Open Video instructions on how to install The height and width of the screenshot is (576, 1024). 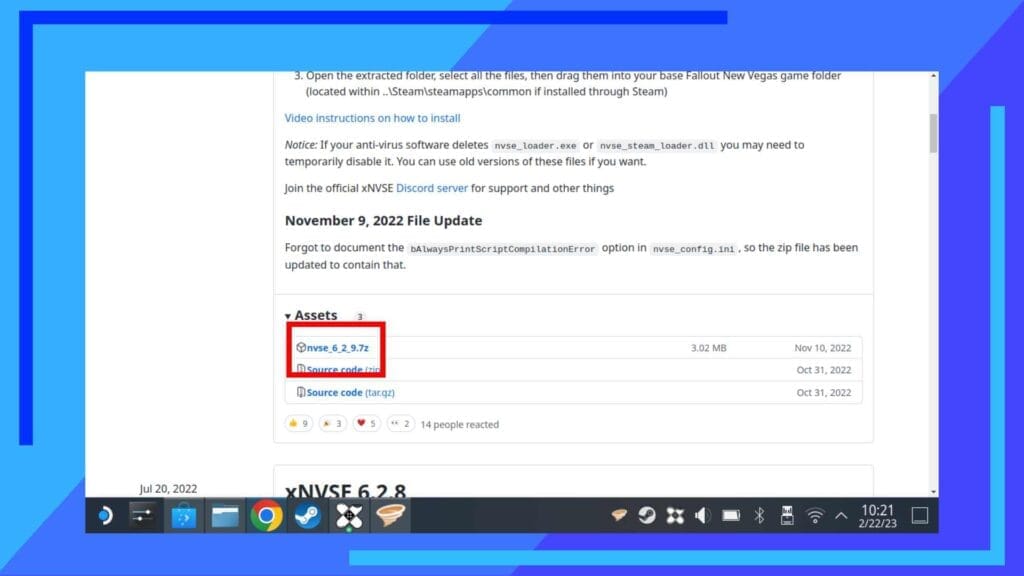pyautogui.click(x=372, y=118)
